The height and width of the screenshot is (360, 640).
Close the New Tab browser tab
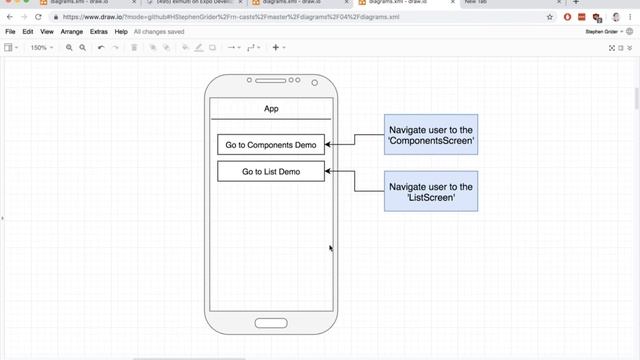559,2
